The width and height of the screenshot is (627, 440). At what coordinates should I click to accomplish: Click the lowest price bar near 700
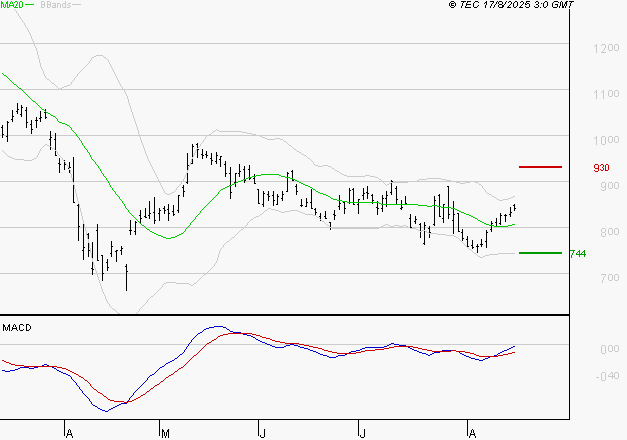(x=127, y=277)
